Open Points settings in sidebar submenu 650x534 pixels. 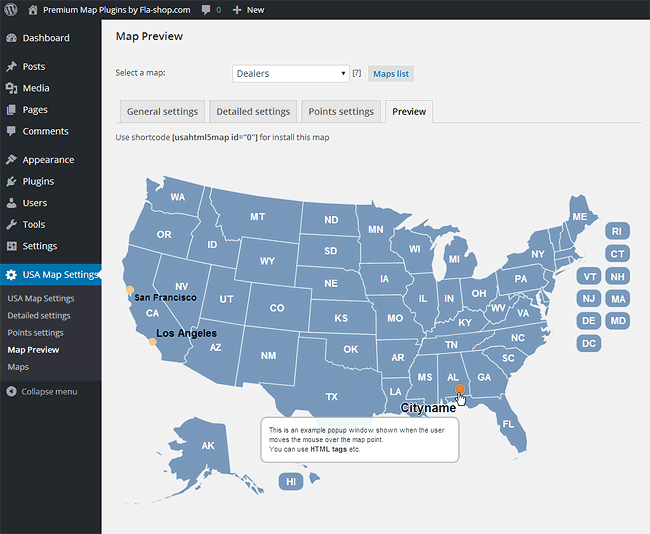(x=36, y=333)
